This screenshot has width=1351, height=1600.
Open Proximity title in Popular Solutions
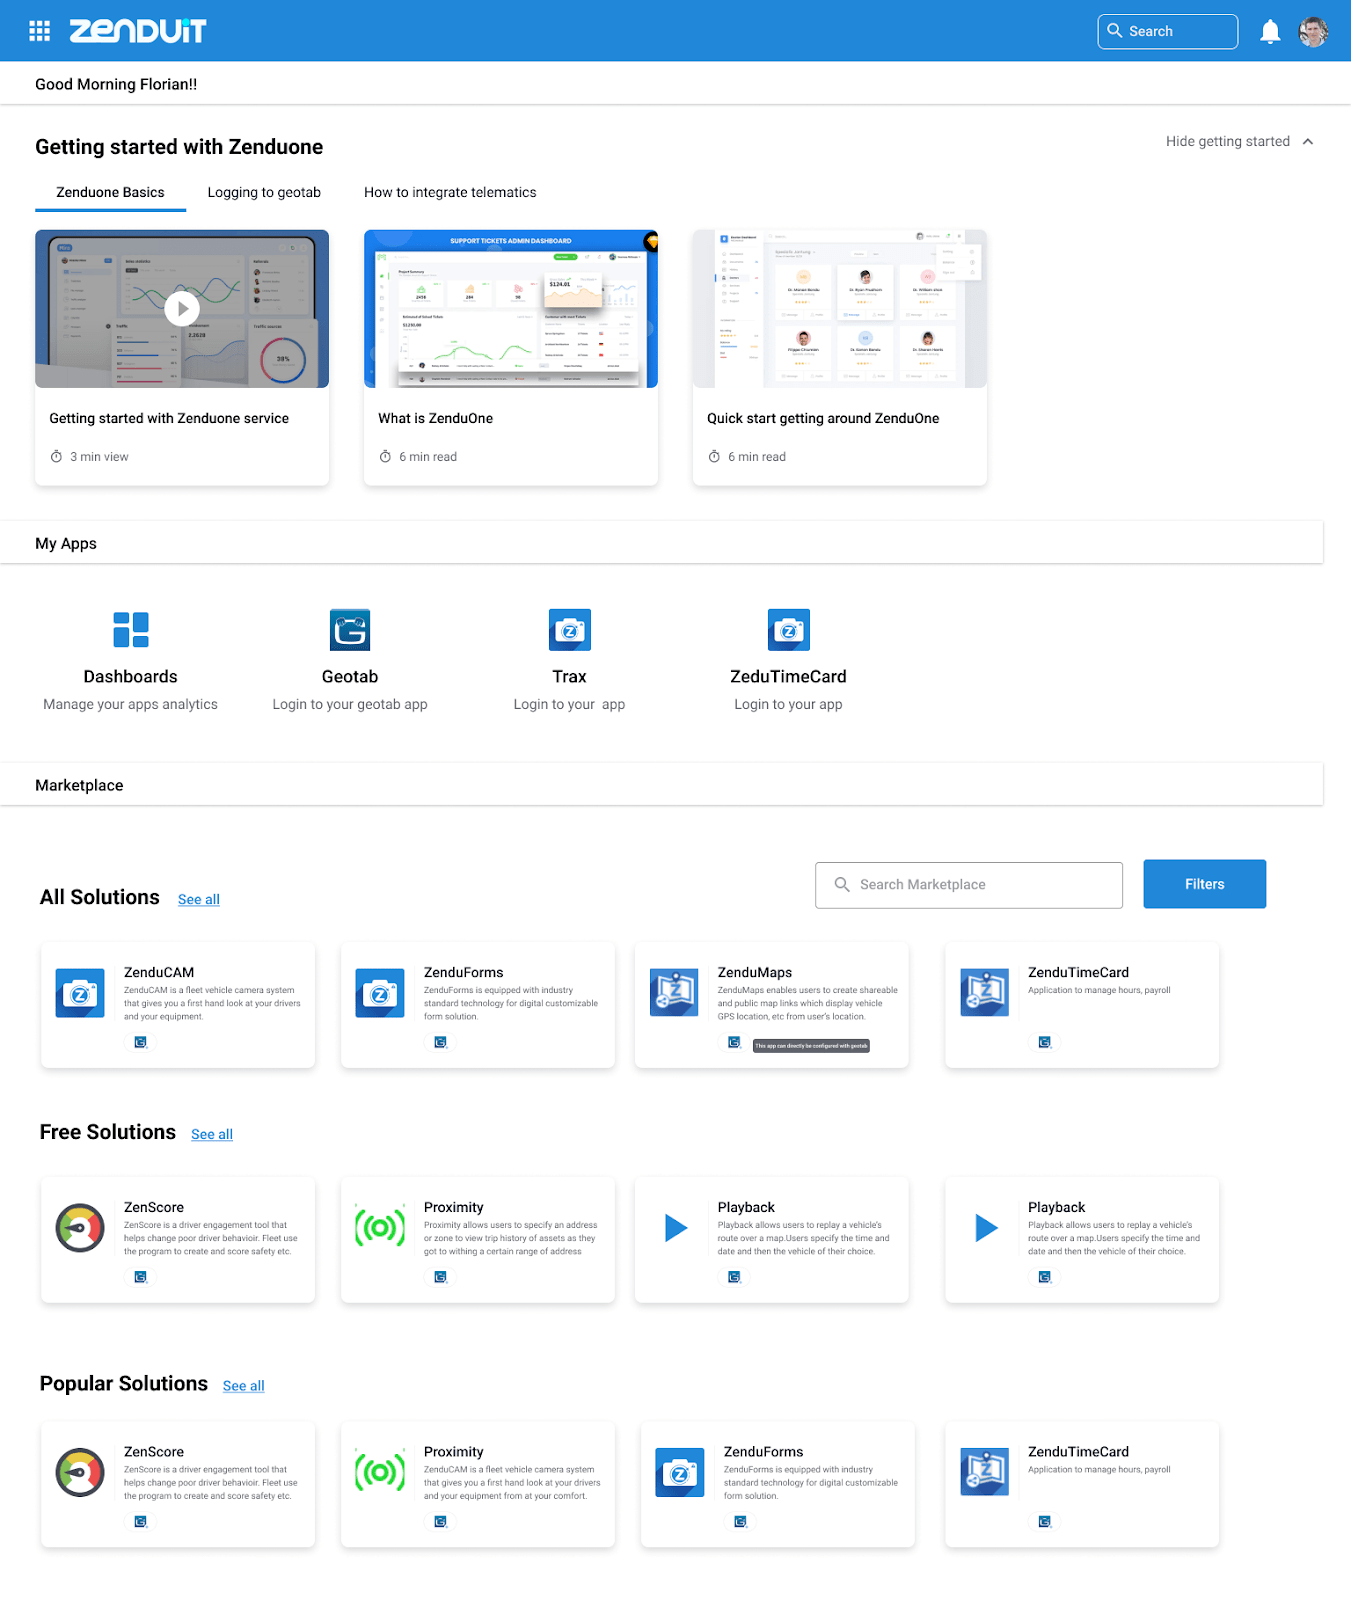point(454,1452)
